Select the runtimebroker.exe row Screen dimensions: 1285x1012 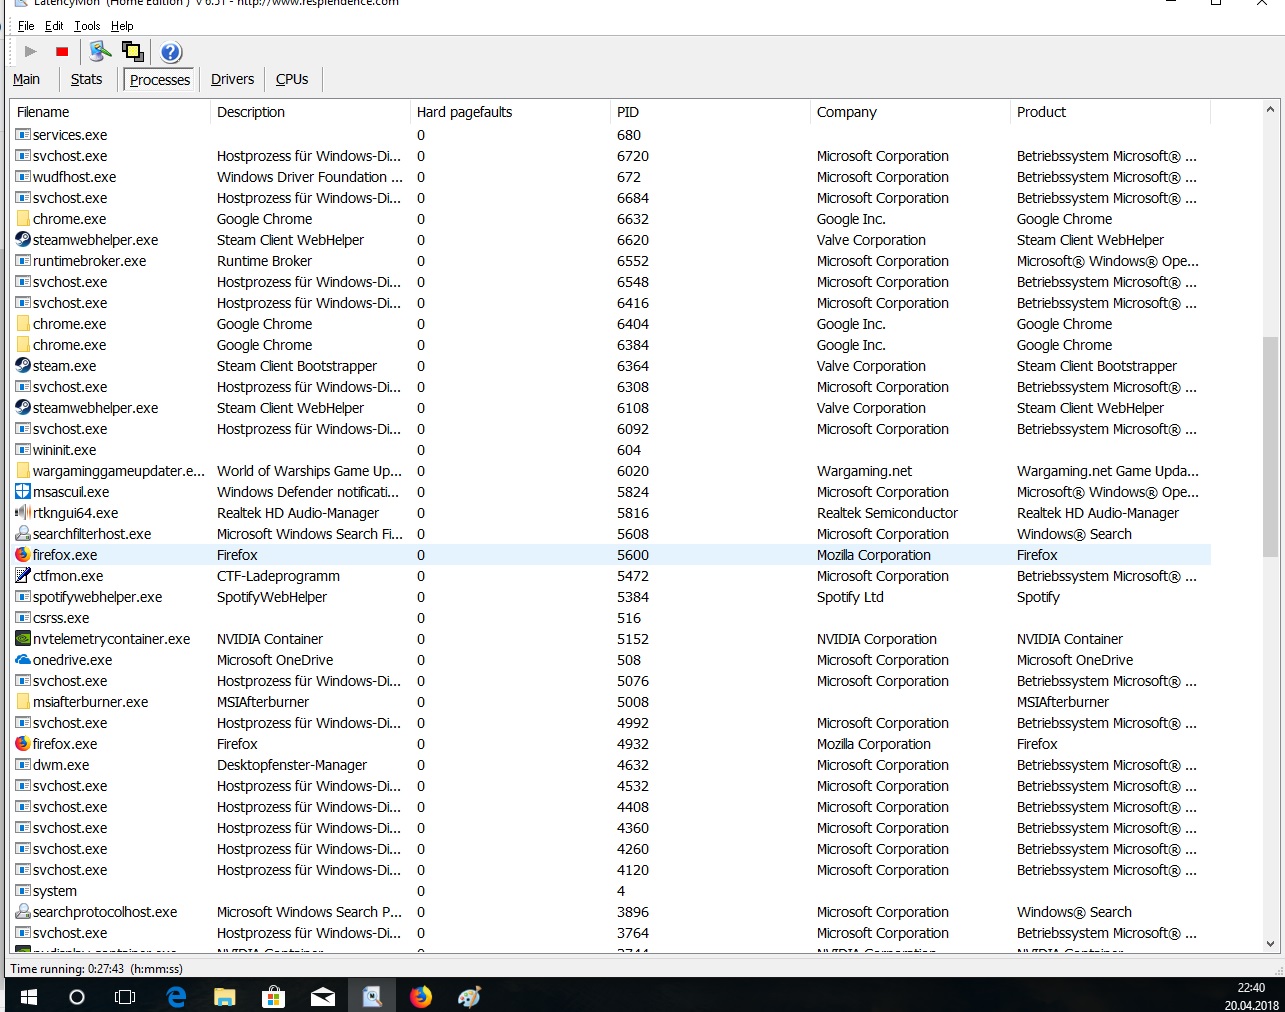click(611, 261)
